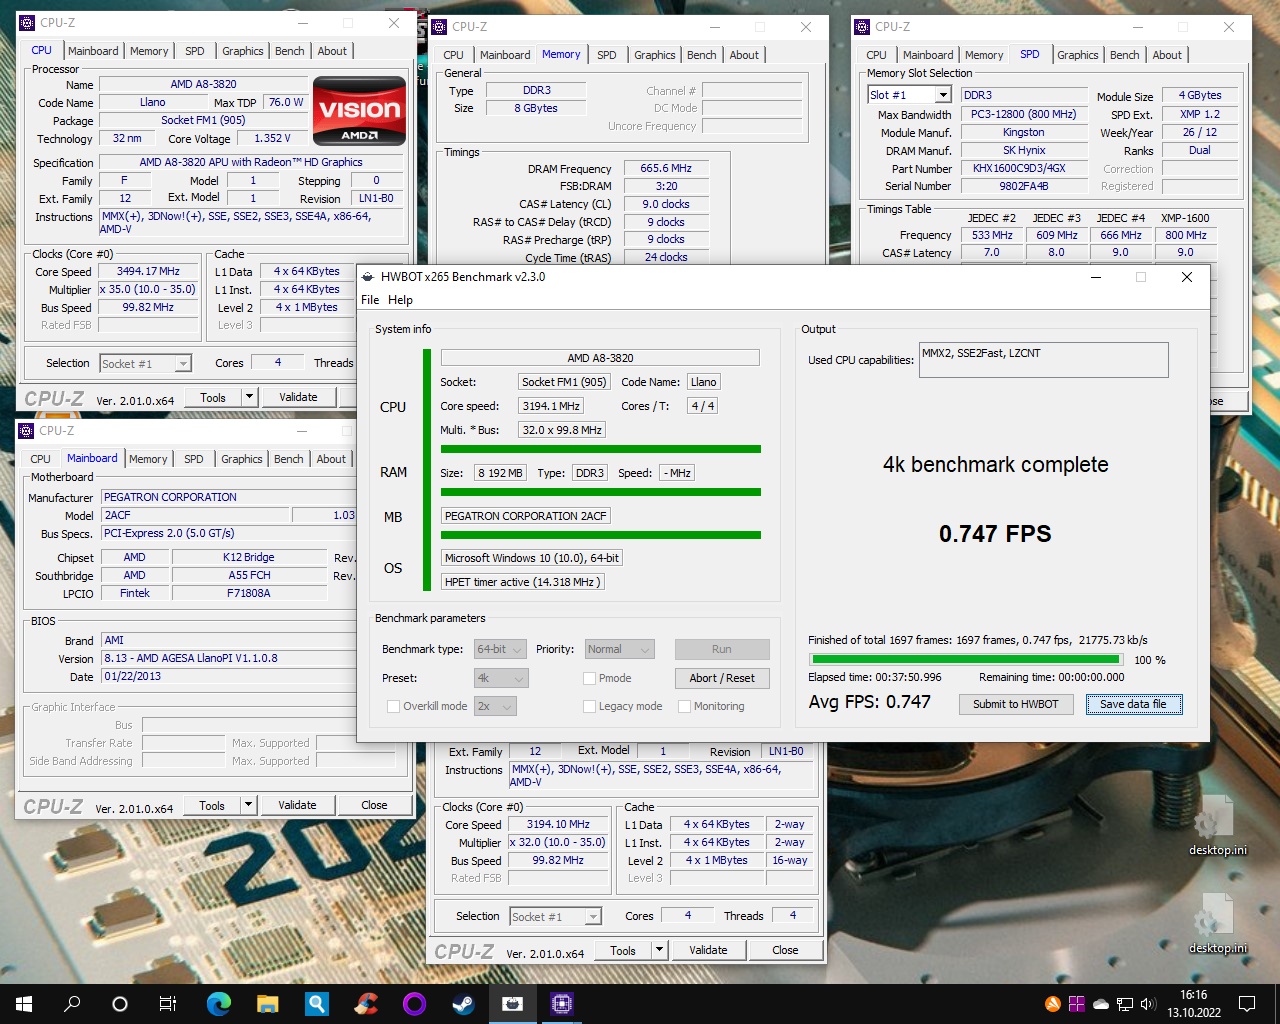Click CPU-Z Memory window's title bar icon
Screen dimensions: 1280x1024
(x=439, y=27)
